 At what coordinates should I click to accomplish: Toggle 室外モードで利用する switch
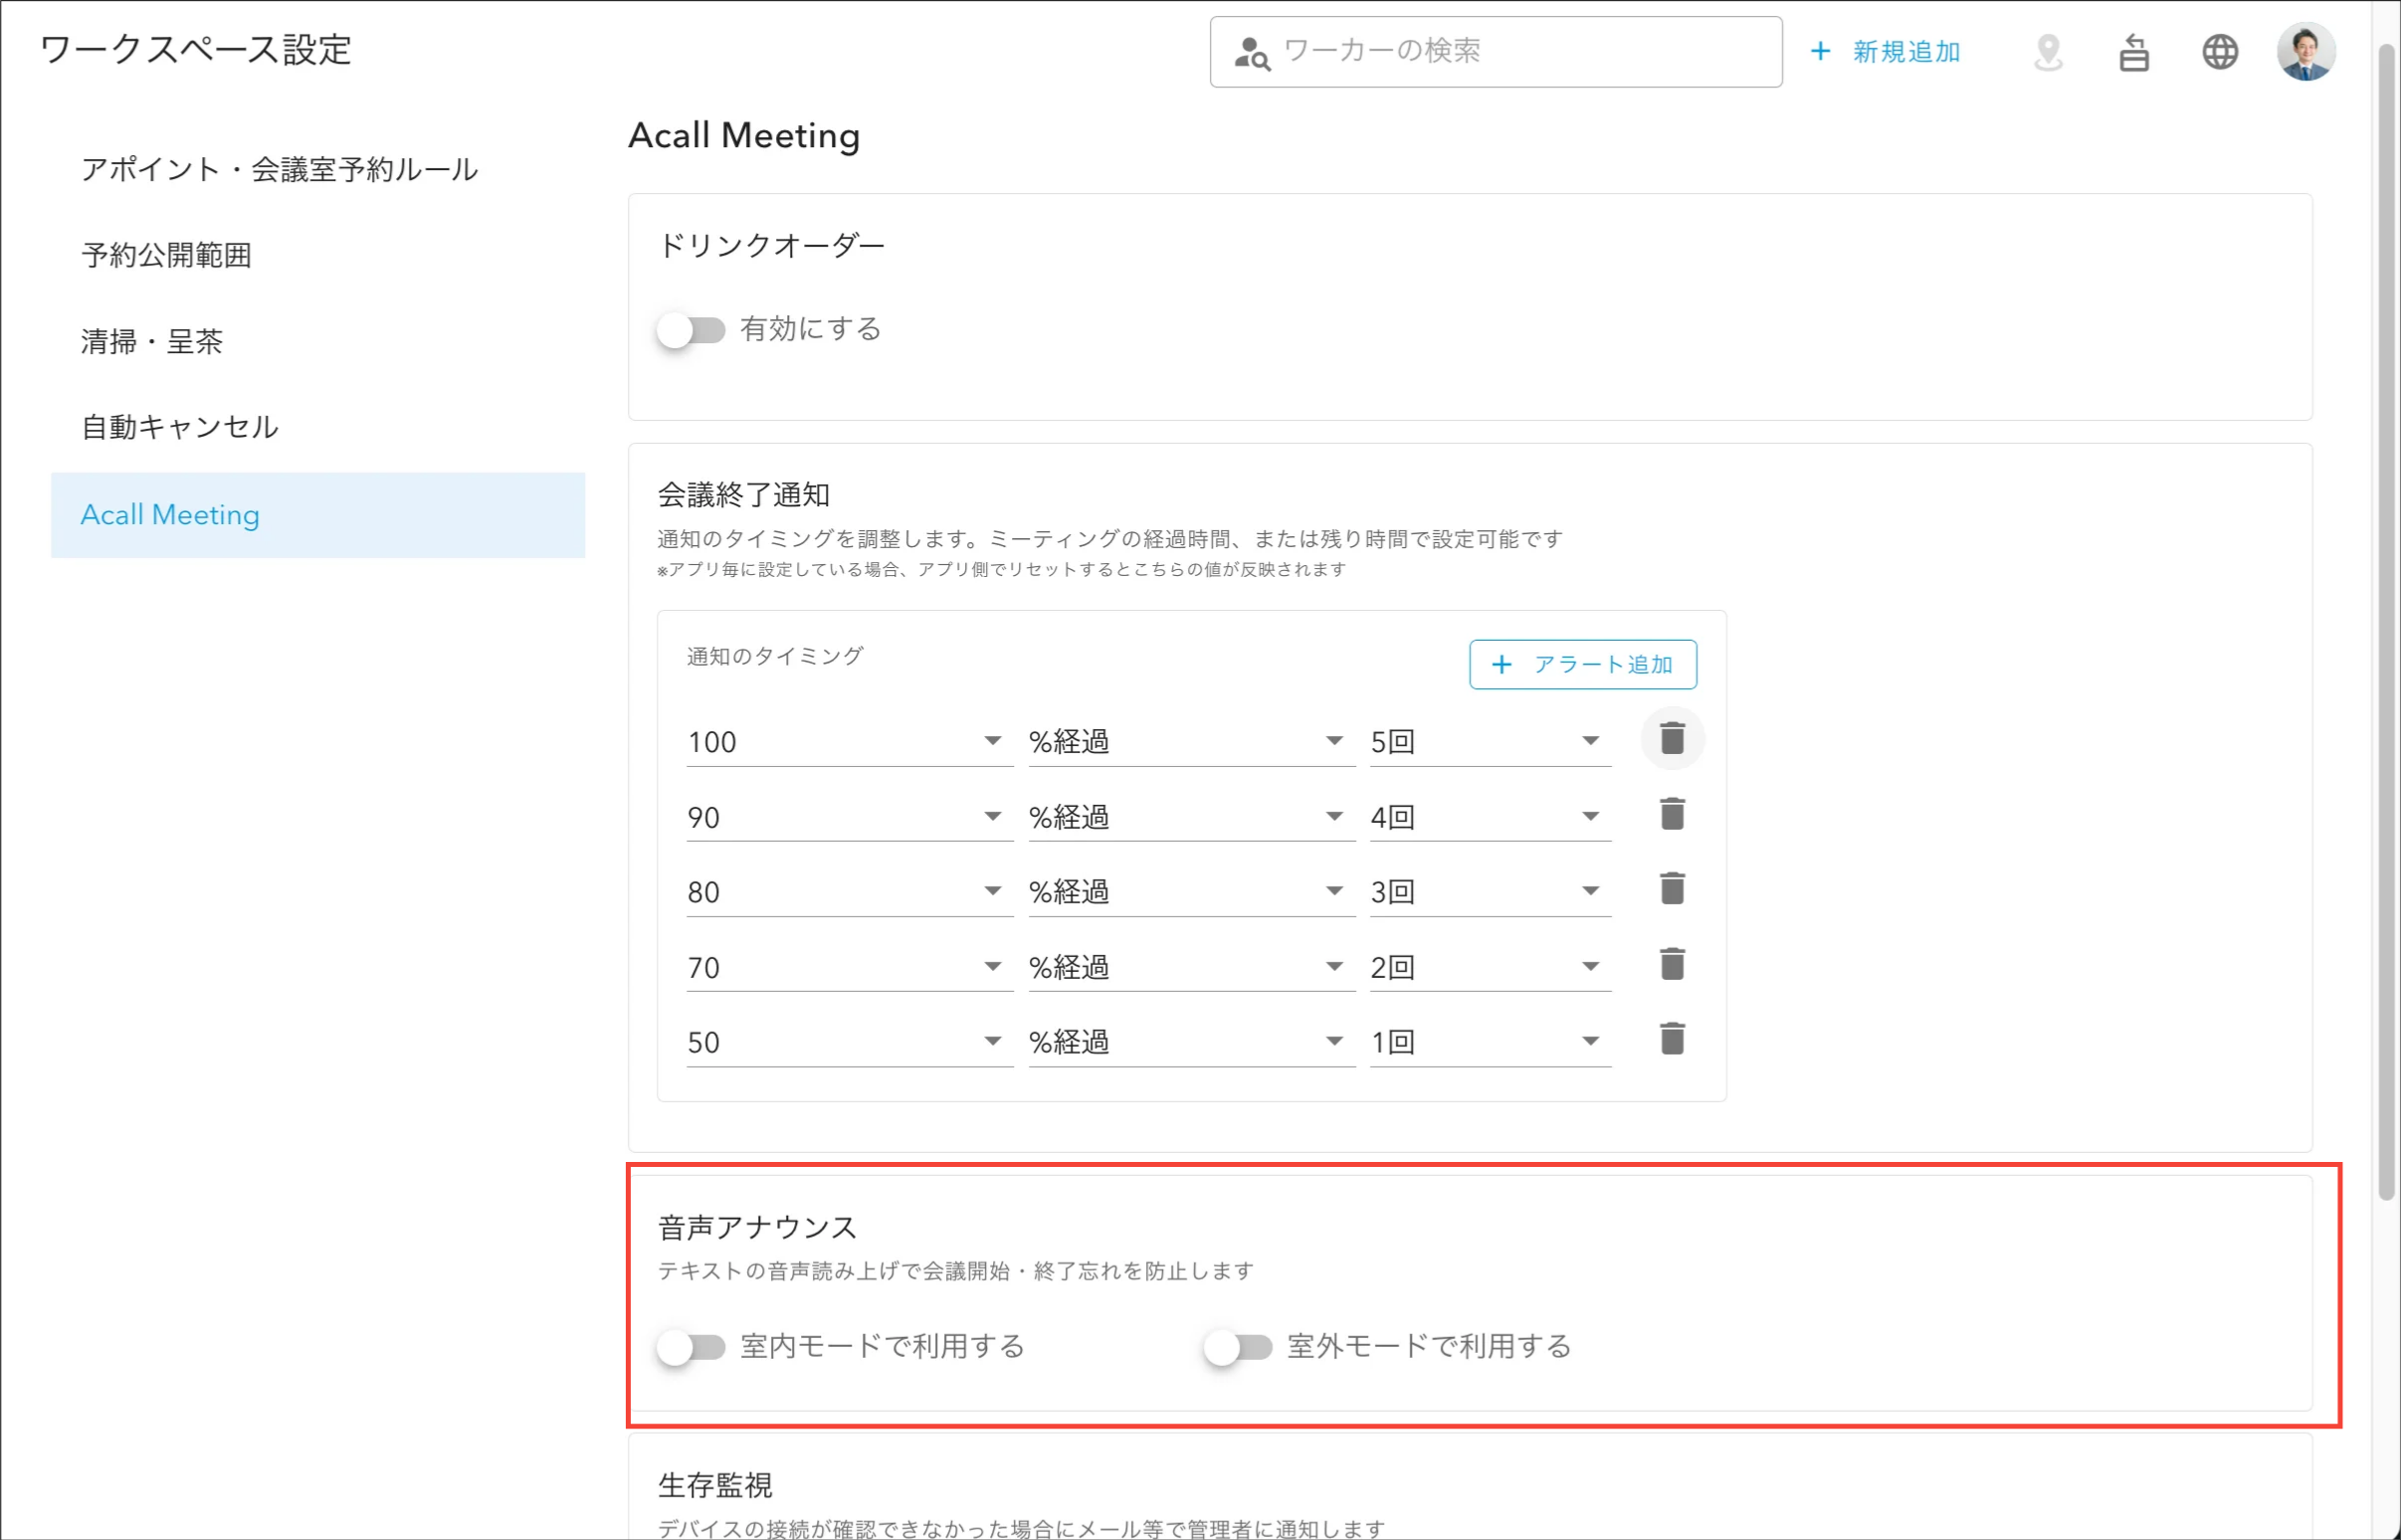[1237, 1347]
